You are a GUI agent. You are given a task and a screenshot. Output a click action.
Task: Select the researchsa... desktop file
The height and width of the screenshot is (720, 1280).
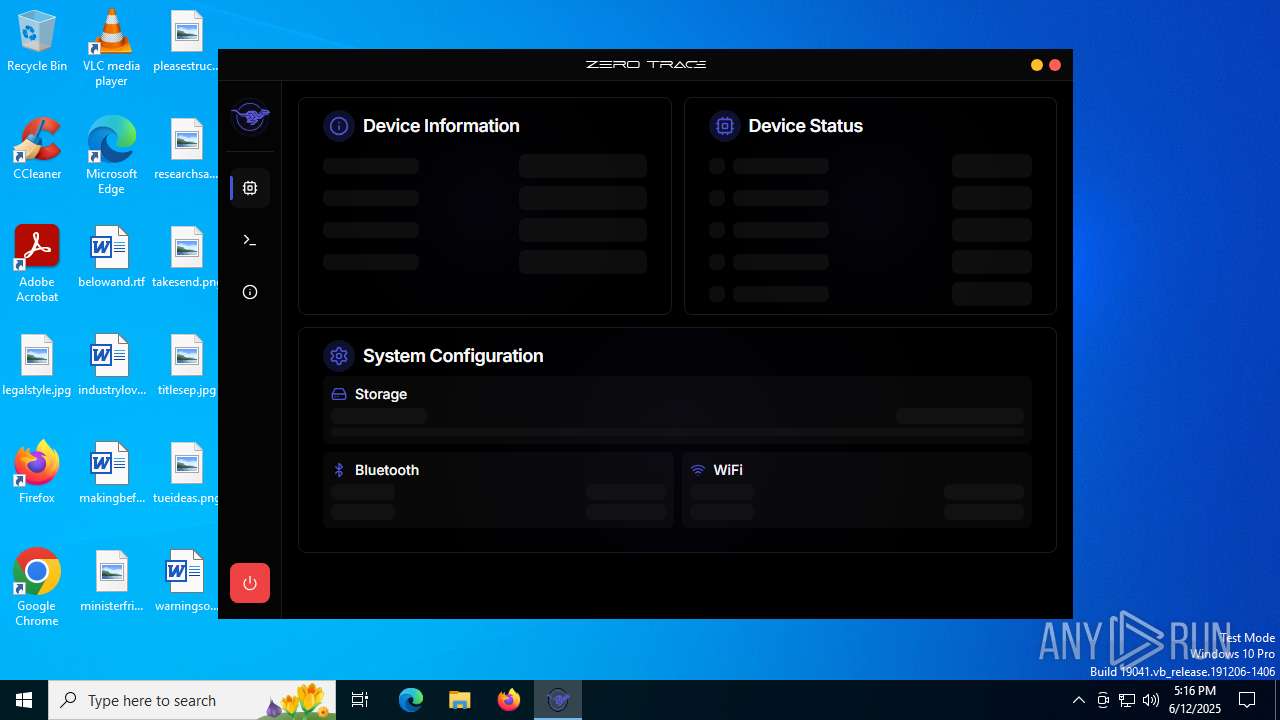[x=186, y=149]
